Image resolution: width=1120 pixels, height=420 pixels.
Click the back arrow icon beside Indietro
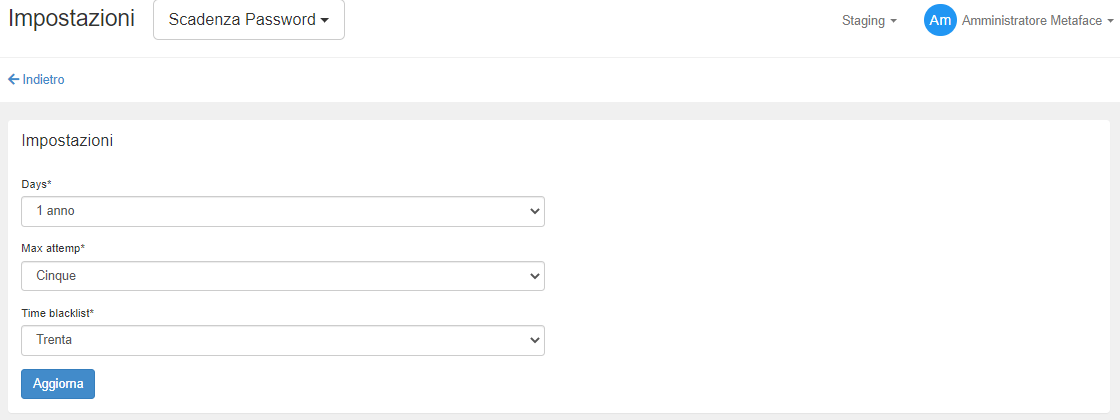[x=13, y=79]
